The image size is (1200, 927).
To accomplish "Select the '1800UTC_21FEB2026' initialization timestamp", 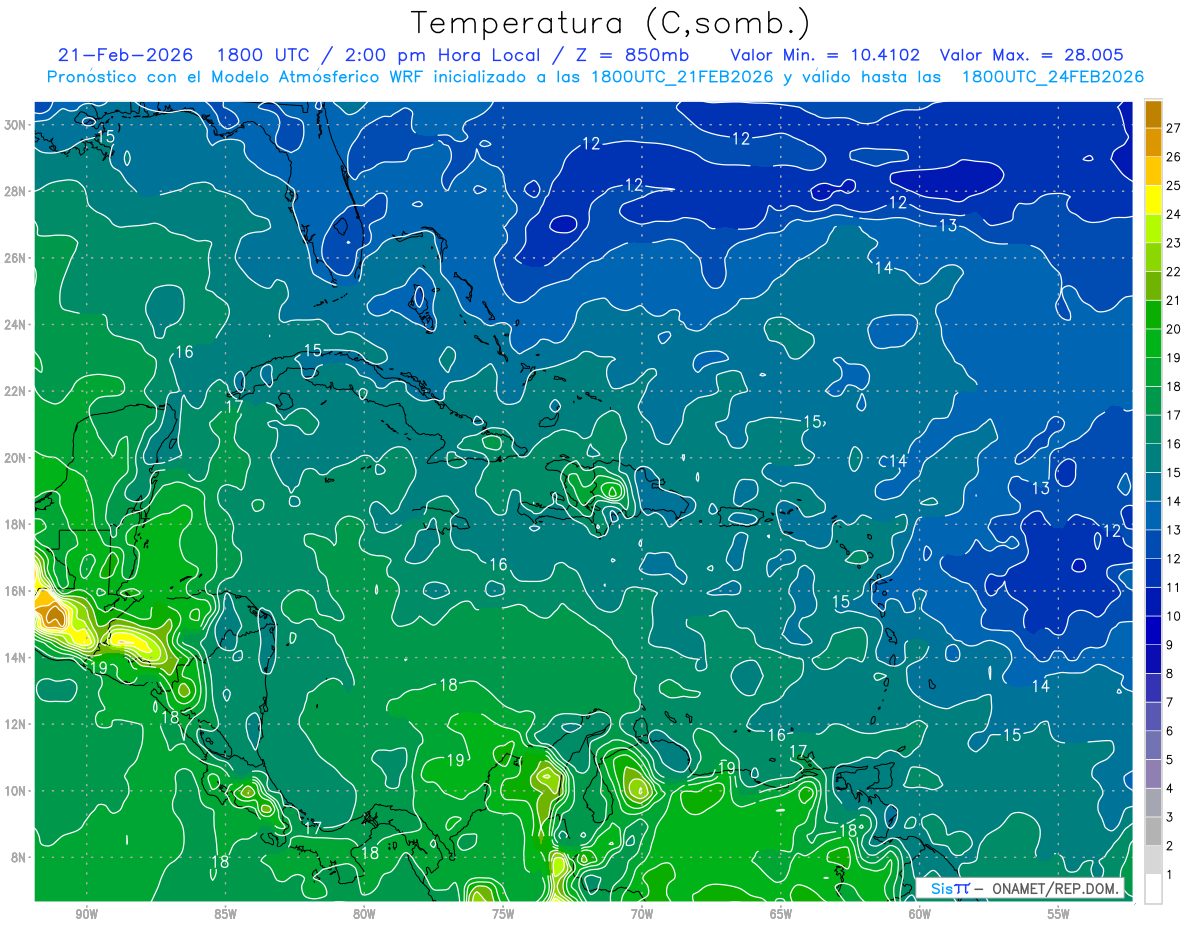I will [681, 77].
